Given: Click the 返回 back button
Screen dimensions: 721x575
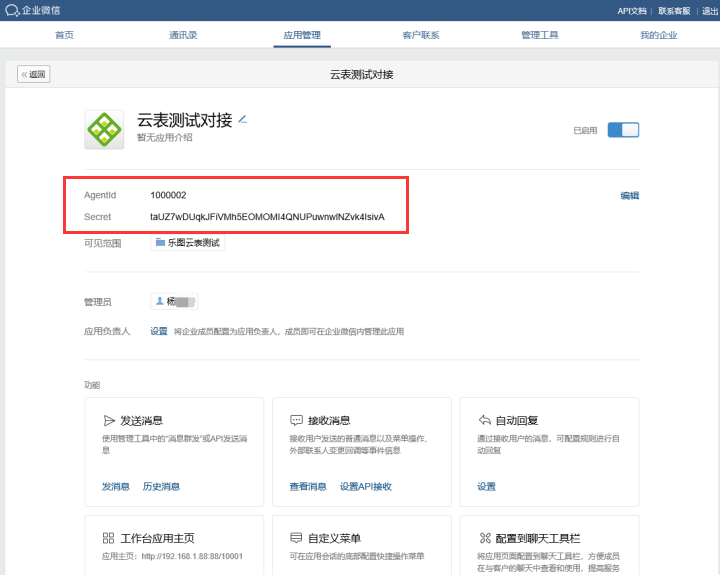Looking at the screenshot, I should [x=34, y=74].
